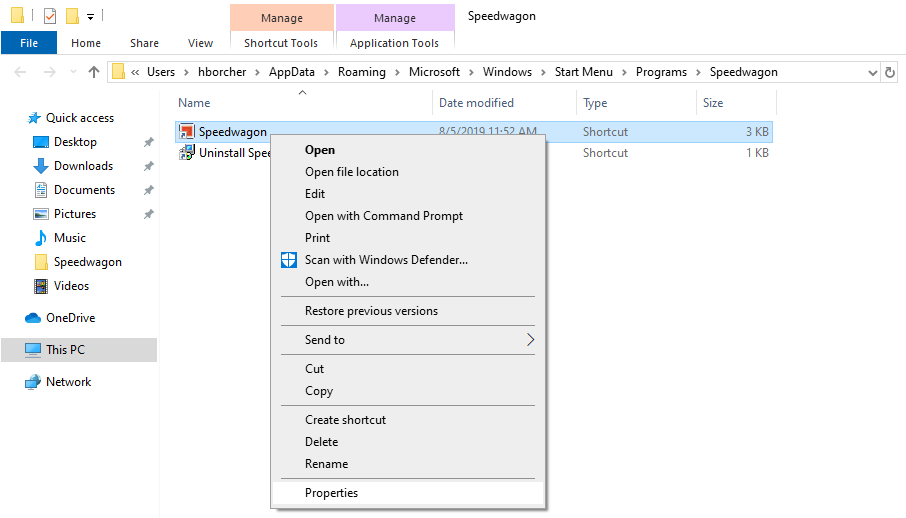Open Downloads in Quick access
Screen dimensions: 906x518
(x=83, y=166)
